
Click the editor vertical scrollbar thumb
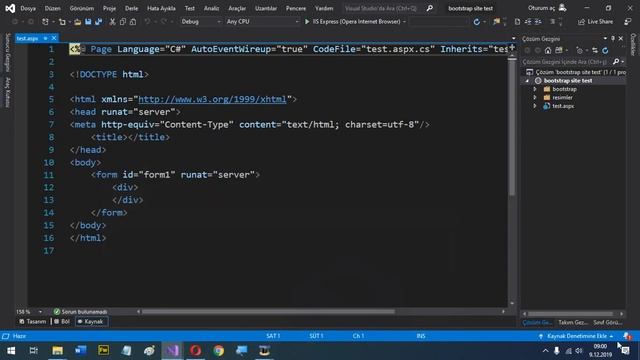coord(512,127)
